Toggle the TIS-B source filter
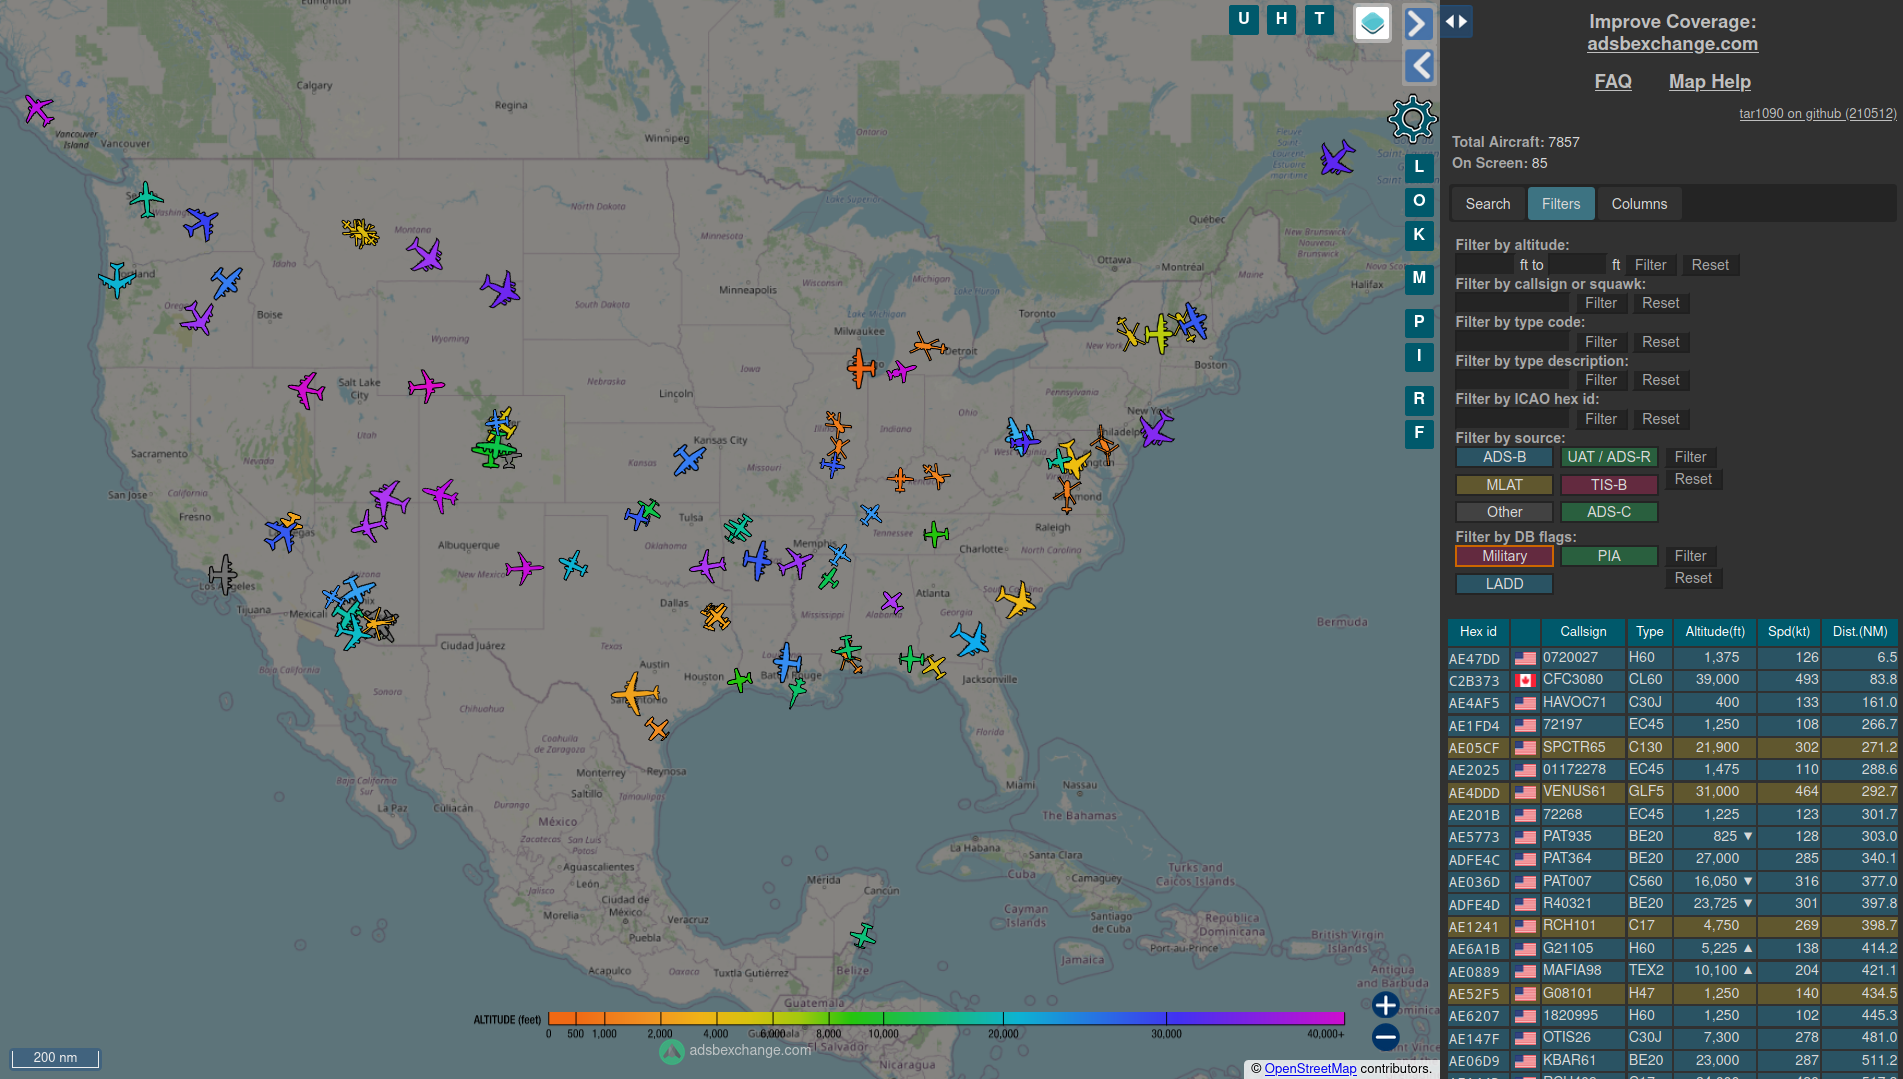This screenshot has height=1079, width=1903. click(x=1608, y=485)
